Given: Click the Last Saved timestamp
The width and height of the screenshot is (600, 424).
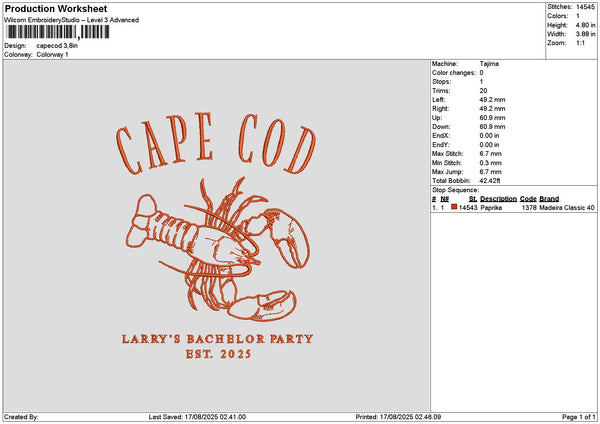Looking at the screenshot, I should coord(197,417).
